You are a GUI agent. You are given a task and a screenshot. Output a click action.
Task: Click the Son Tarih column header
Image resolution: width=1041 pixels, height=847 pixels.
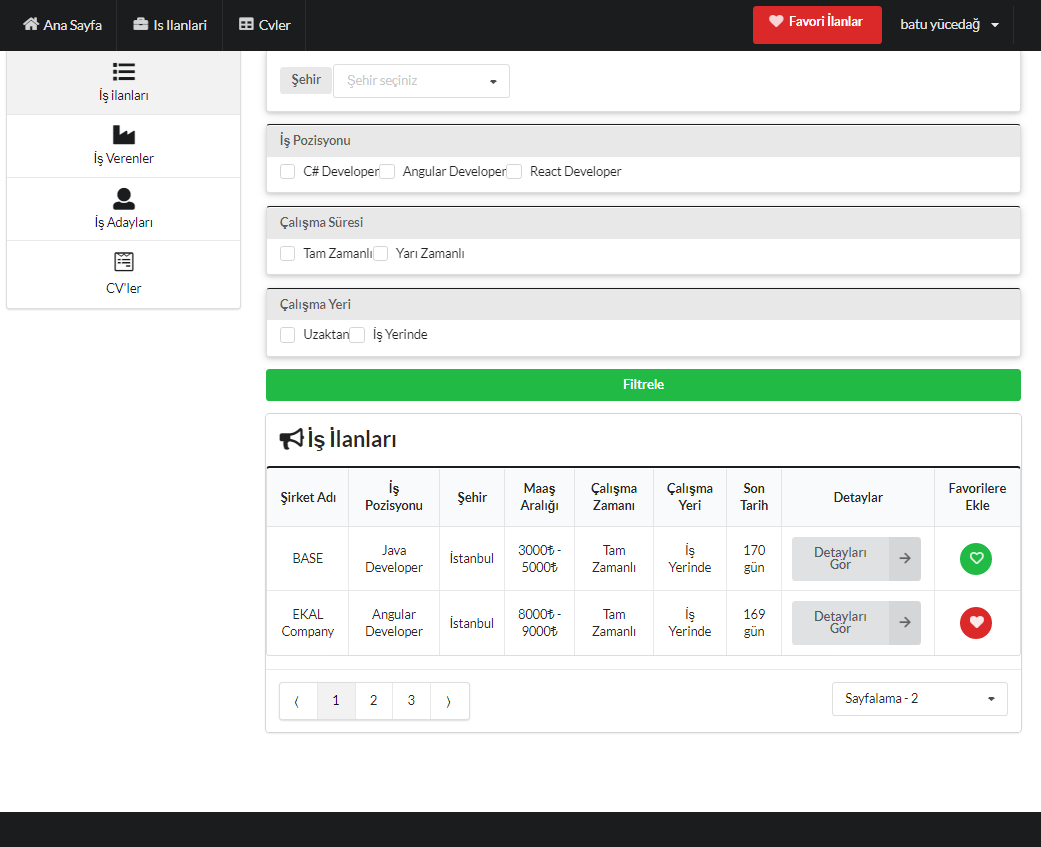pyautogui.click(x=754, y=497)
